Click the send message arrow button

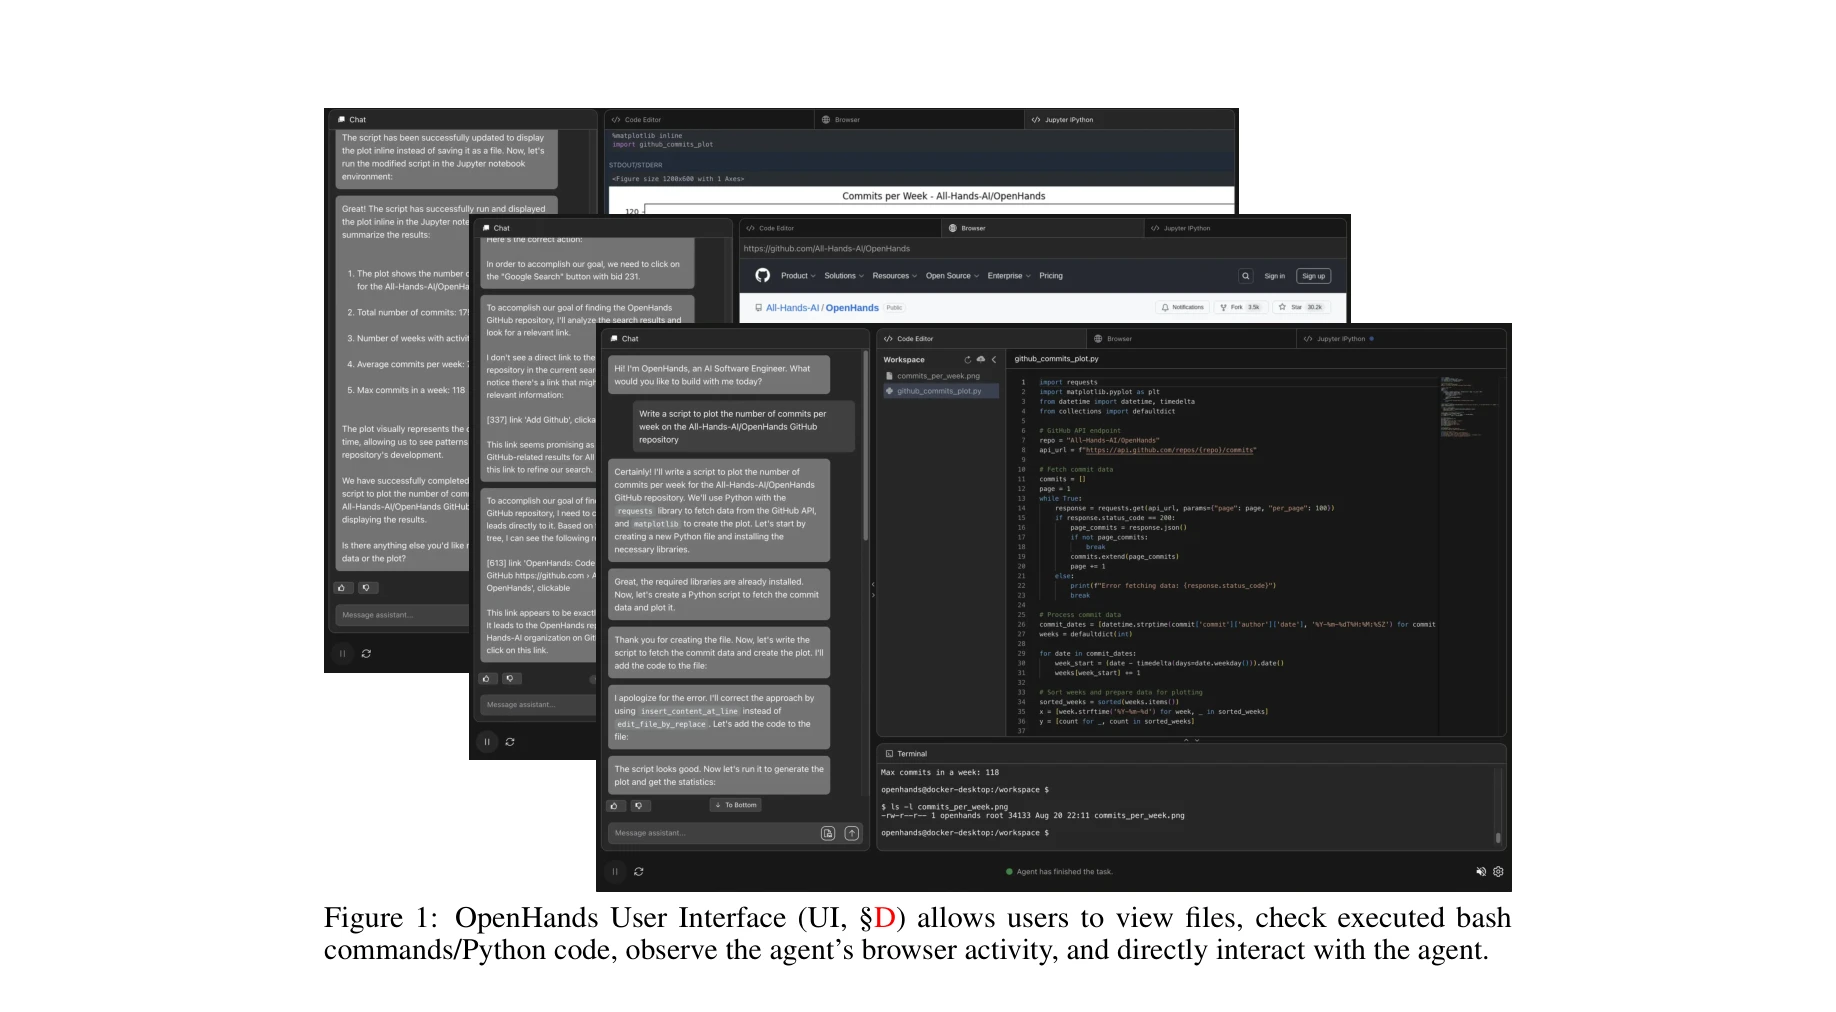[851, 833]
